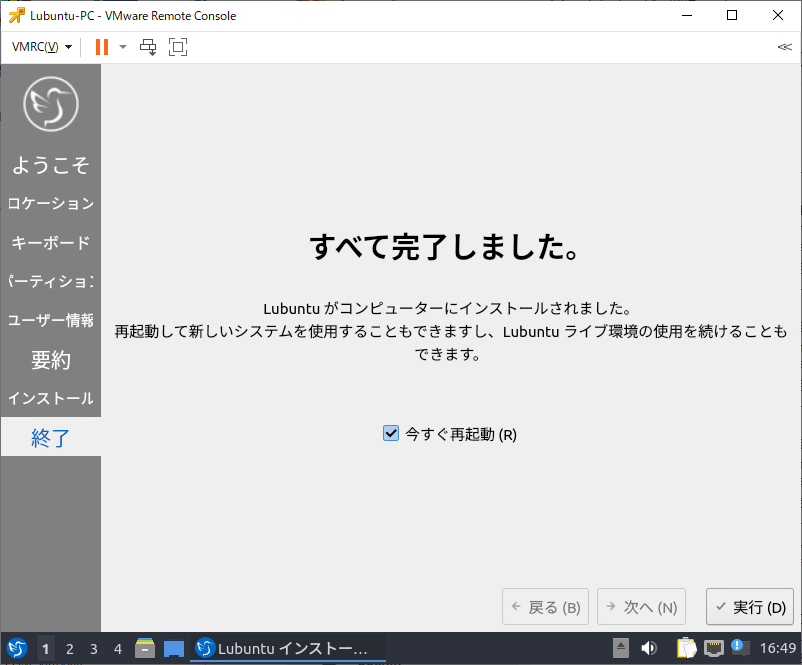Click the 実行 (D) button
Image resolution: width=802 pixels, height=665 pixels.
coord(750,607)
